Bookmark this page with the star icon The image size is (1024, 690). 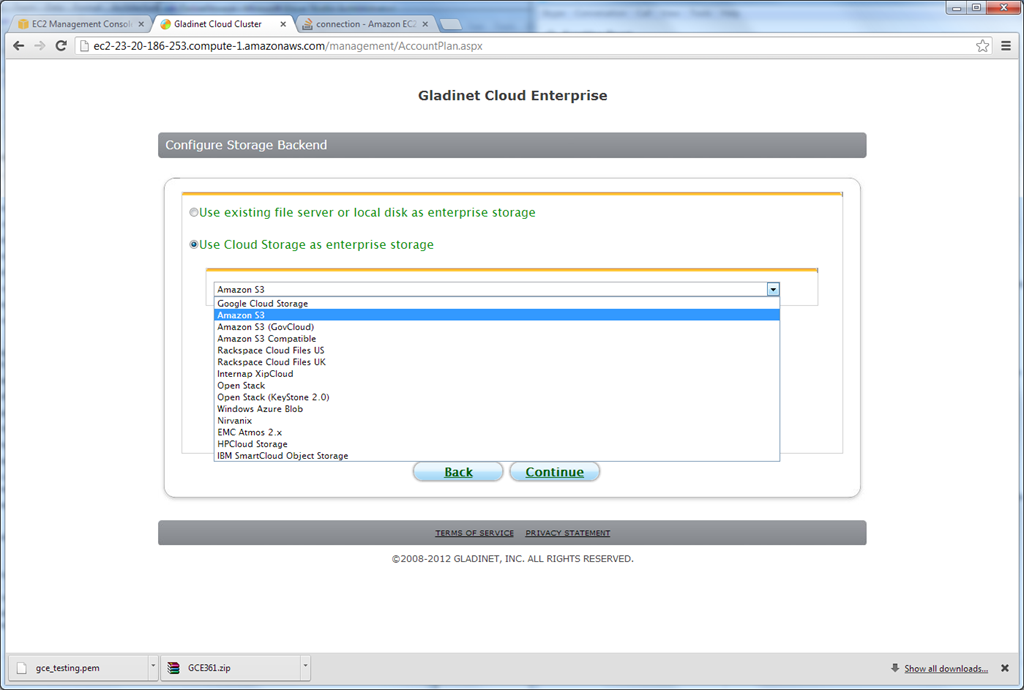point(982,46)
